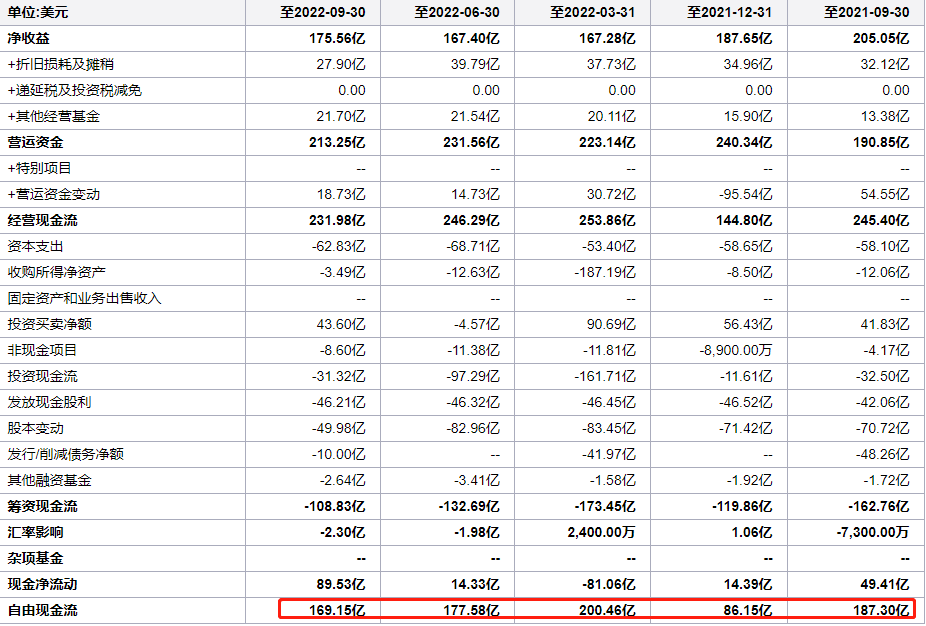Image resolution: width=926 pixels, height=626 pixels.
Task: Select investment net value 90.69亿
Action: (611, 324)
